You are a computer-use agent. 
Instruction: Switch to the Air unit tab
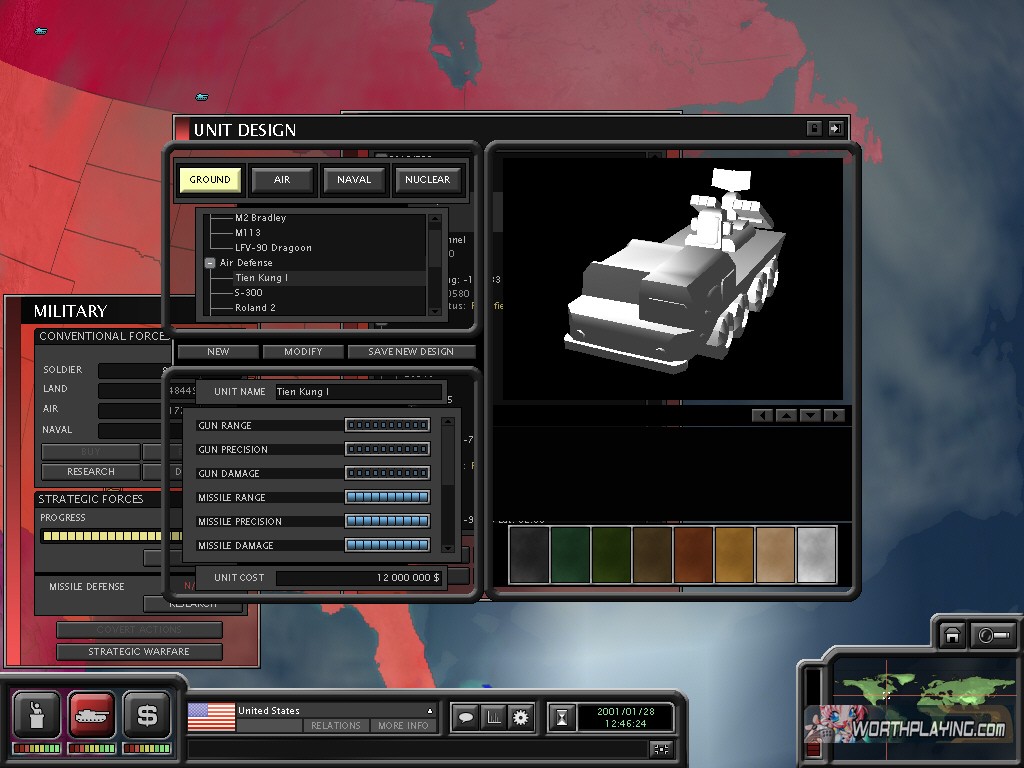point(282,180)
